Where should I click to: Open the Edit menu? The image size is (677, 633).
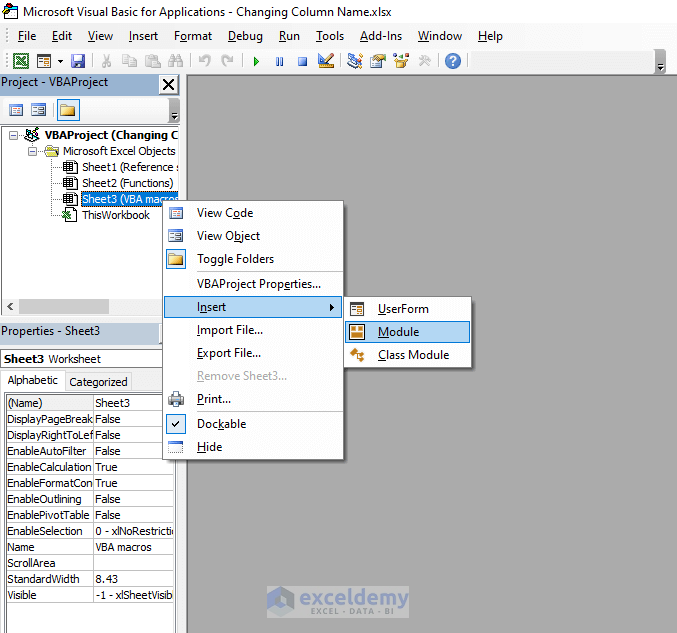tap(62, 36)
